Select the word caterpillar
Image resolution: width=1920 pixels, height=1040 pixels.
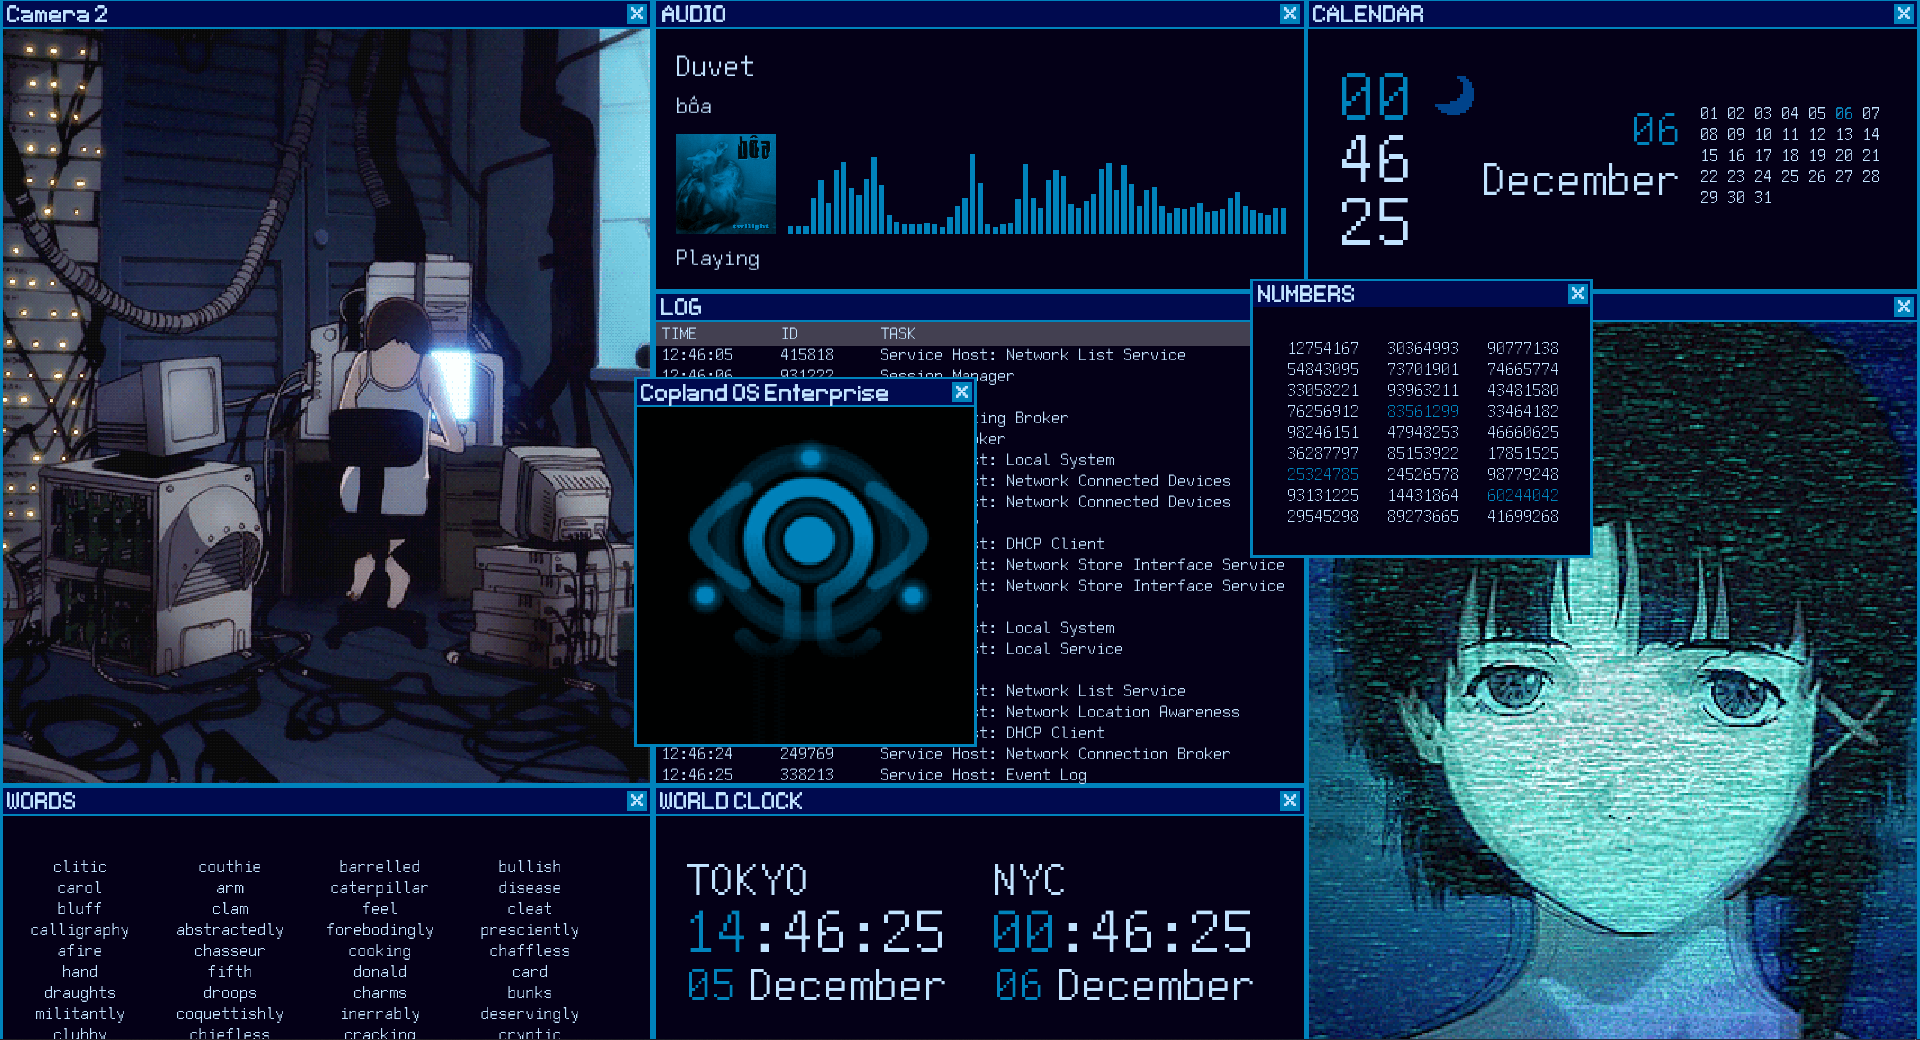tap(379, 888)
